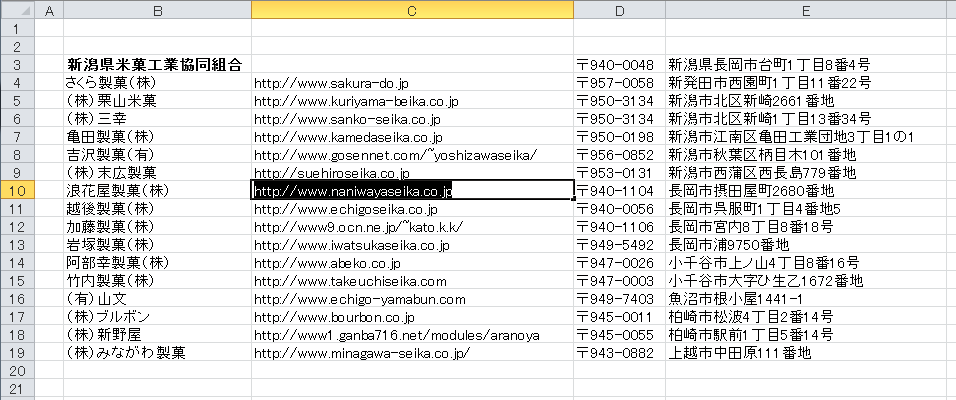Screen dimensions: 956x400
Task: Click address 新発田市西園町1丁目11番22号
Action: tap(769, 83)
